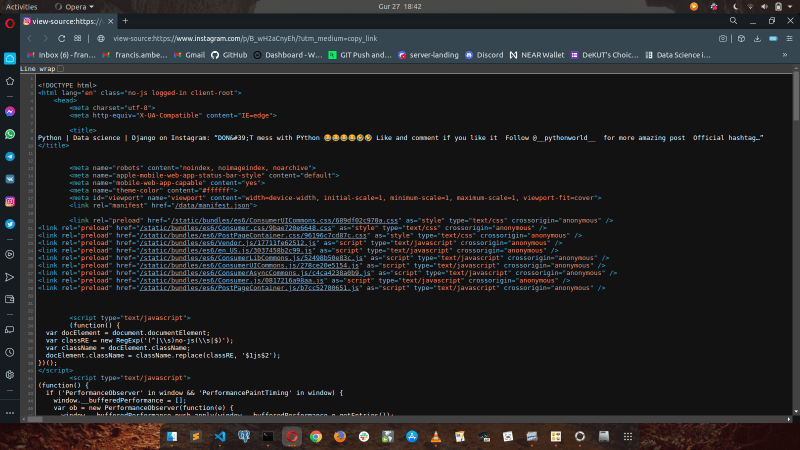The width and height of the screenshot is (800, 450).
Task: Close the view-source tab
Action: 111,21
